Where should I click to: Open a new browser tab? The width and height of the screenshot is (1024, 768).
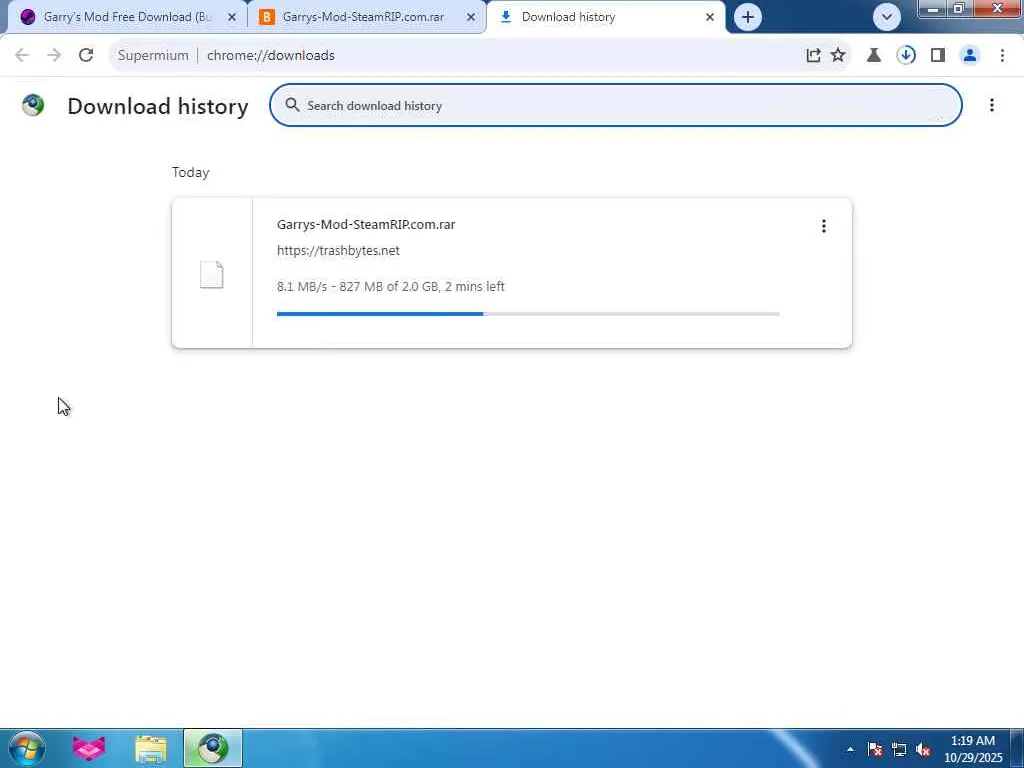[x=748, y=17]
